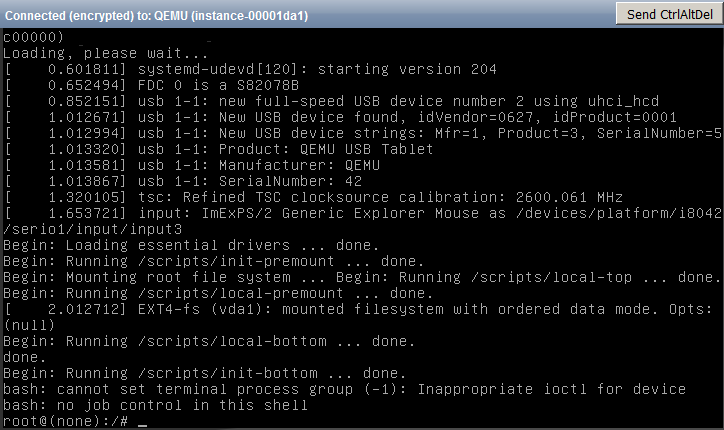Click the ImExPS/2 Generic Explorer Mouse line
This screenshot has height=430, width=724.
[x=362, y=221]
